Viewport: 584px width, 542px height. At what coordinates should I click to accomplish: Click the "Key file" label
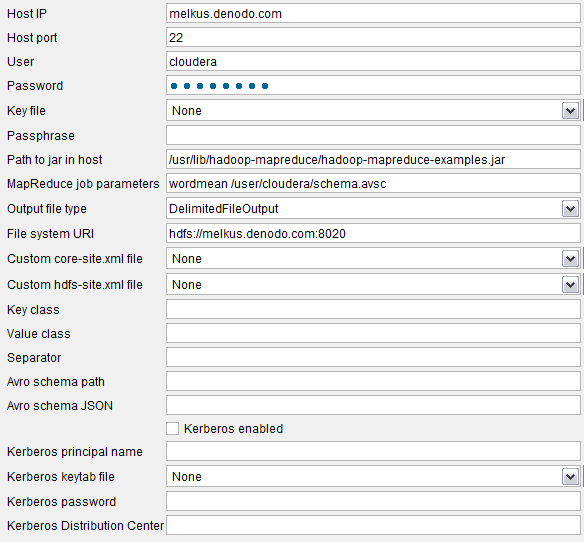[26, 111]
